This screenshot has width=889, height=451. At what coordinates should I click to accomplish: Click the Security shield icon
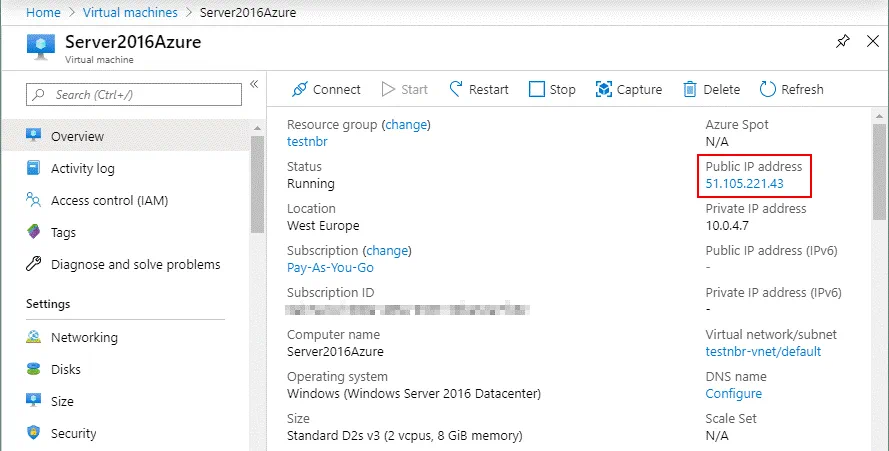(33, 433)
